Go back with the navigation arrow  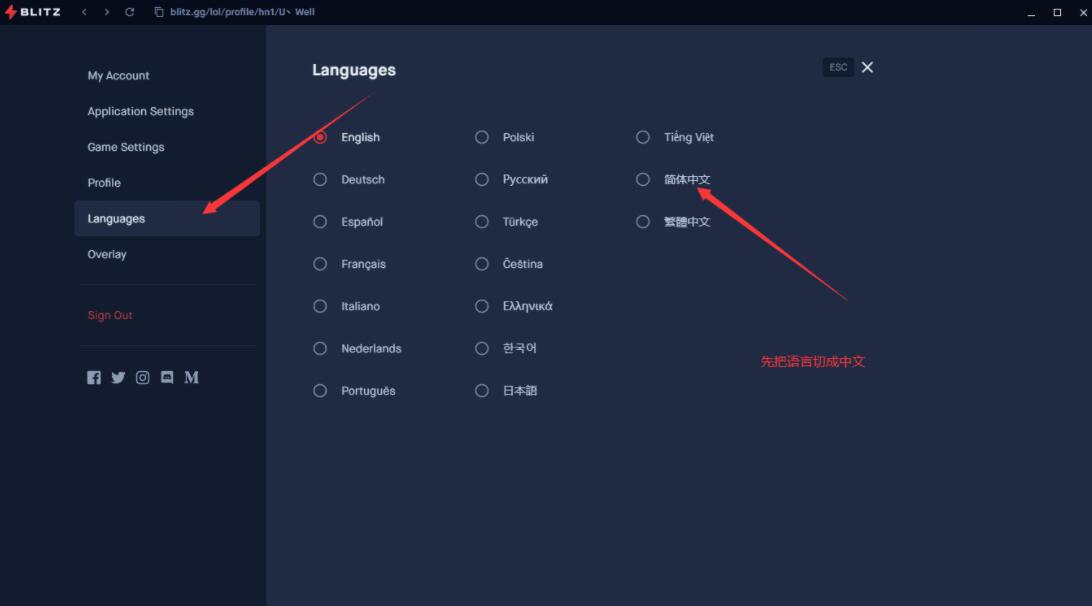84,12
